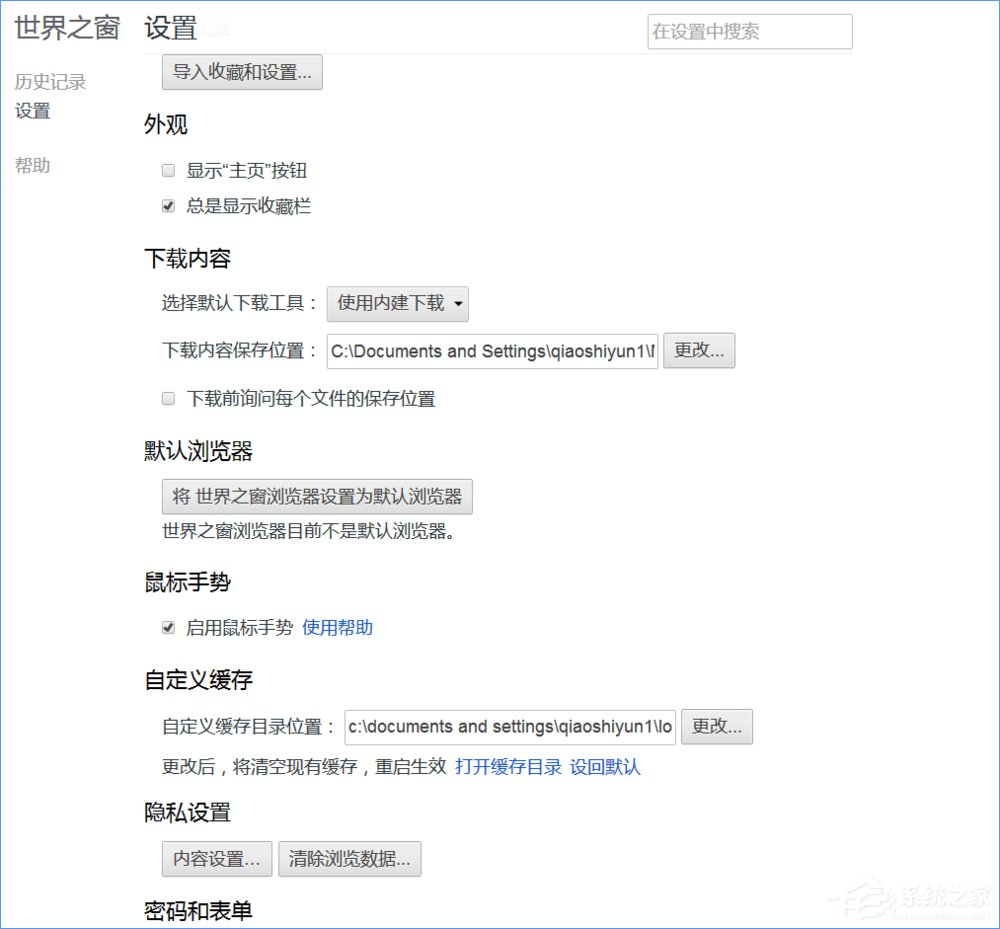Open the 使用内建下载 download tool dropdown

[397, 304]
